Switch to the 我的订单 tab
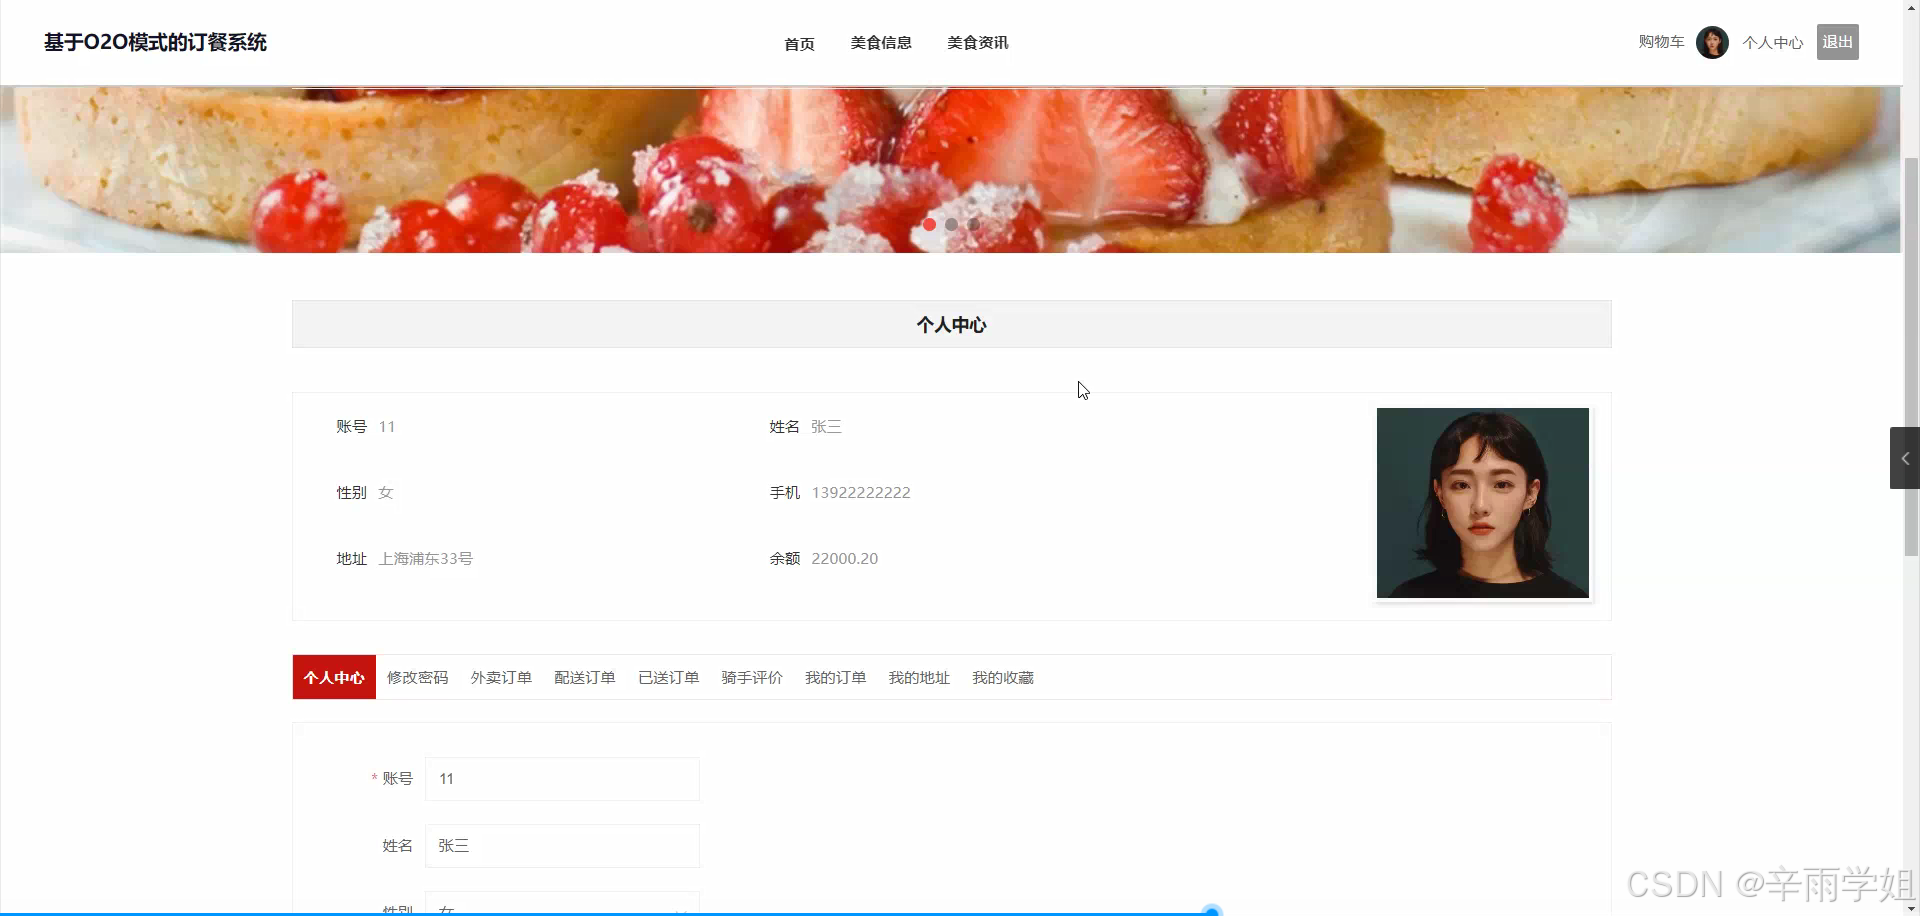The width and height of the screenshot is (1920, 916). (835, 677)
